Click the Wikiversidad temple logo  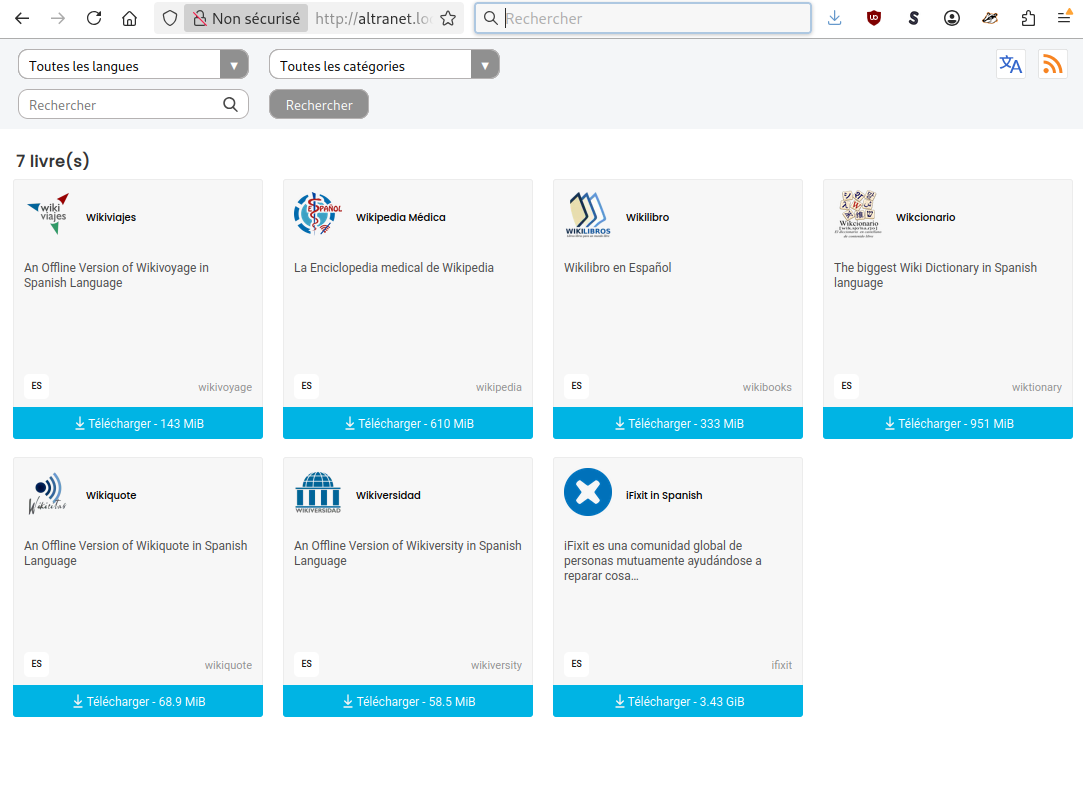coord(317,491)
